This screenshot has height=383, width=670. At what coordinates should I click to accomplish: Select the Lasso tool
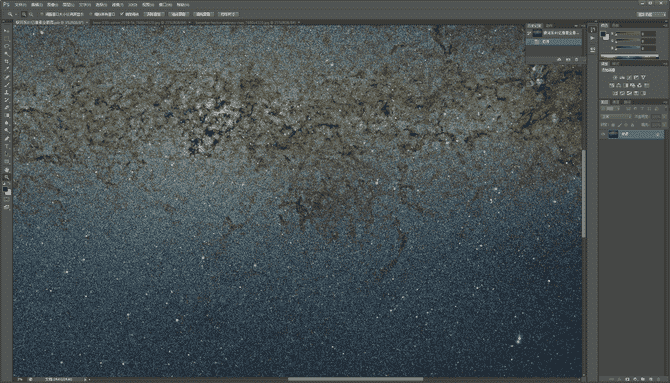point(6,47)
